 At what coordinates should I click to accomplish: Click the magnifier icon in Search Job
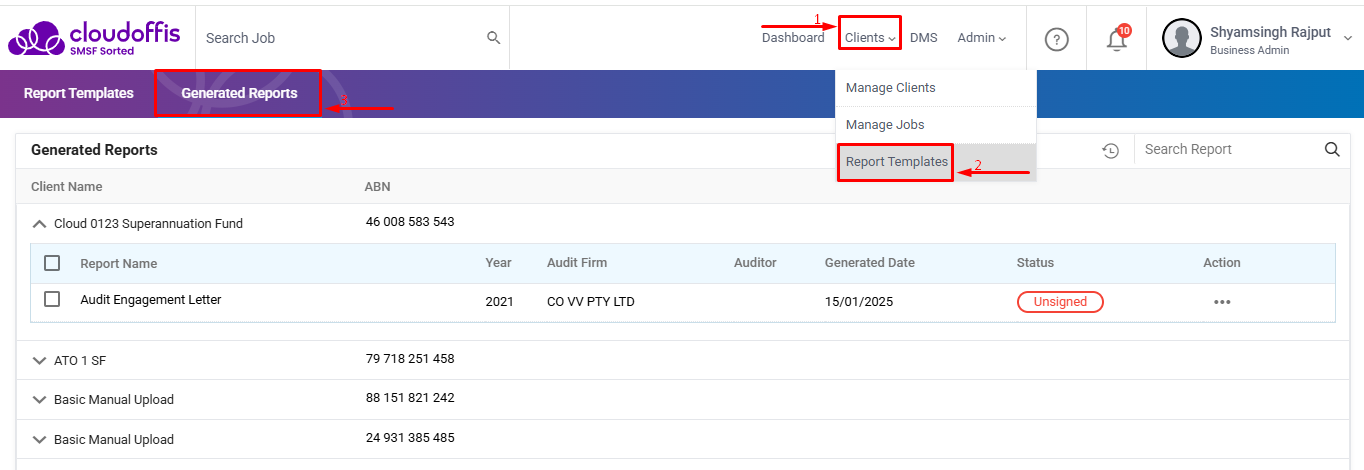point(493,38)
